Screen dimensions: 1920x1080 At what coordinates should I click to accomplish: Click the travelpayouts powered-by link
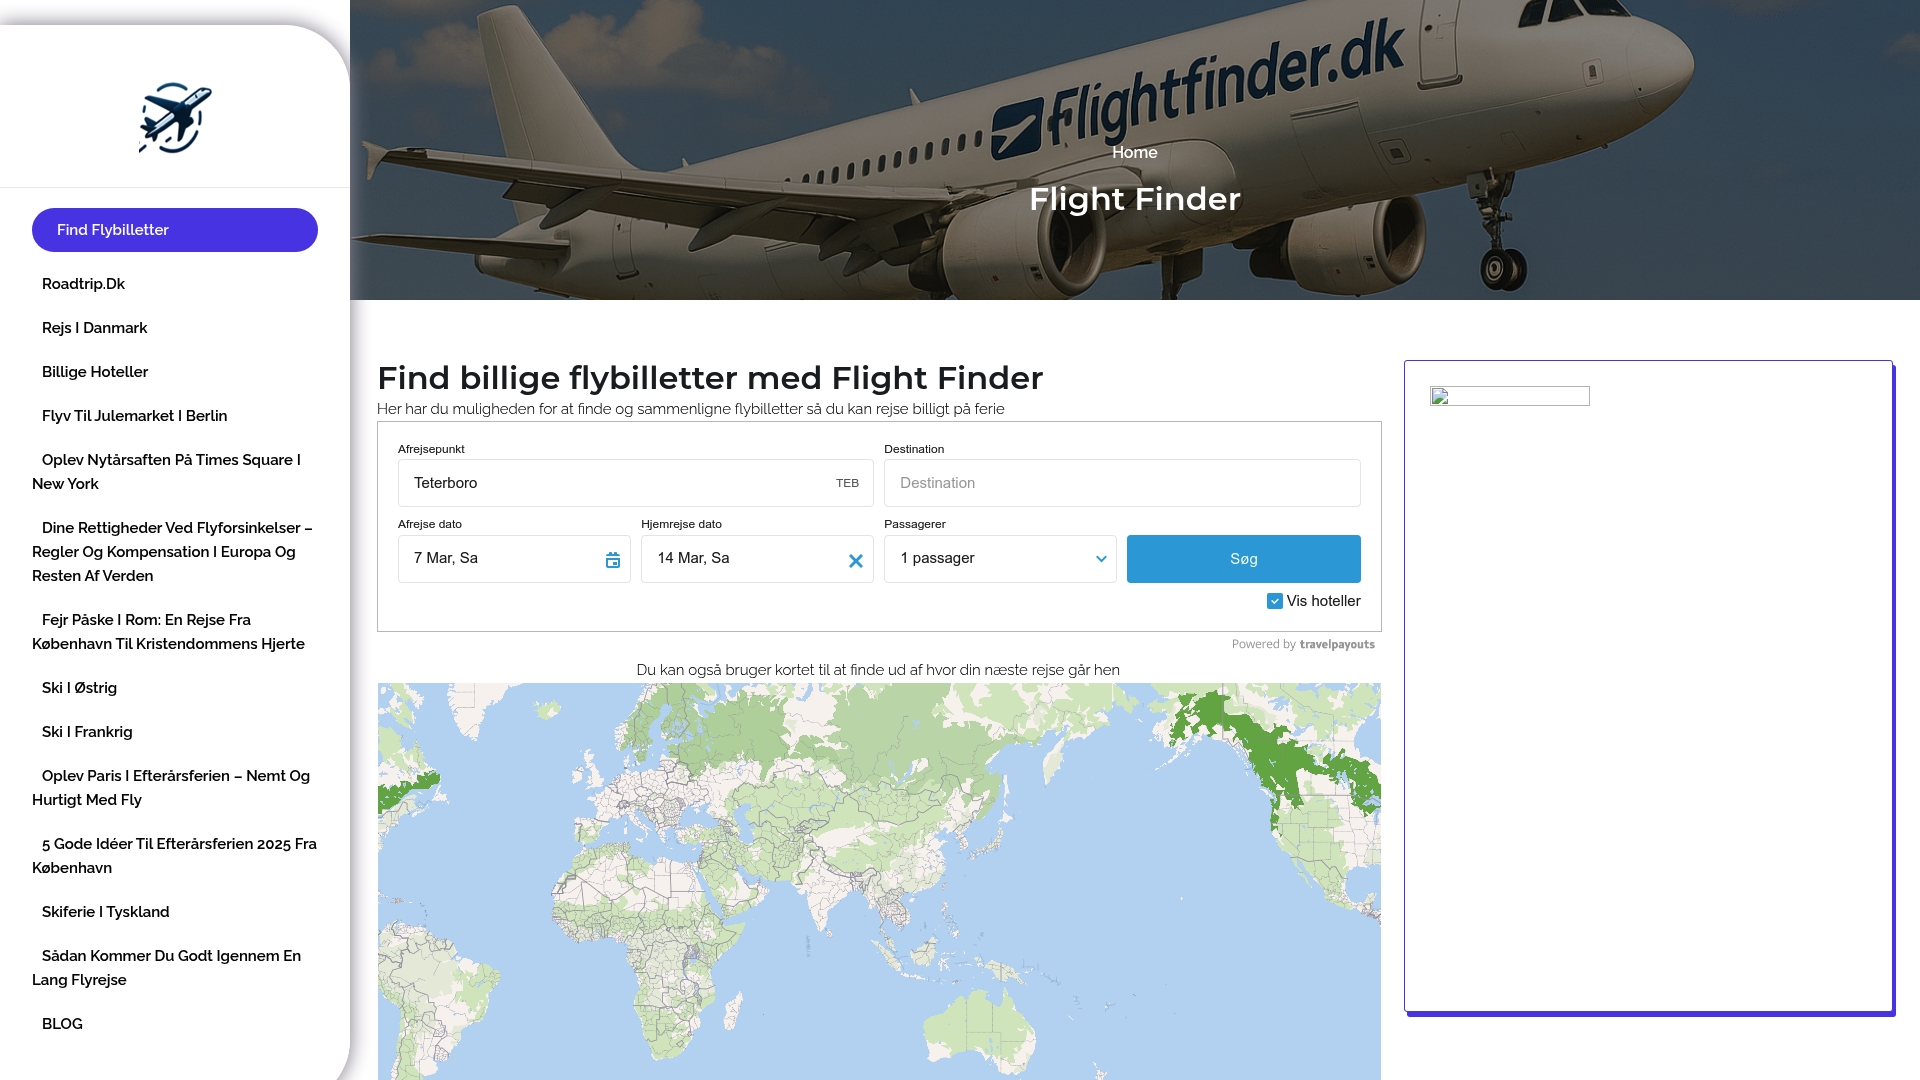(1337, 645)
